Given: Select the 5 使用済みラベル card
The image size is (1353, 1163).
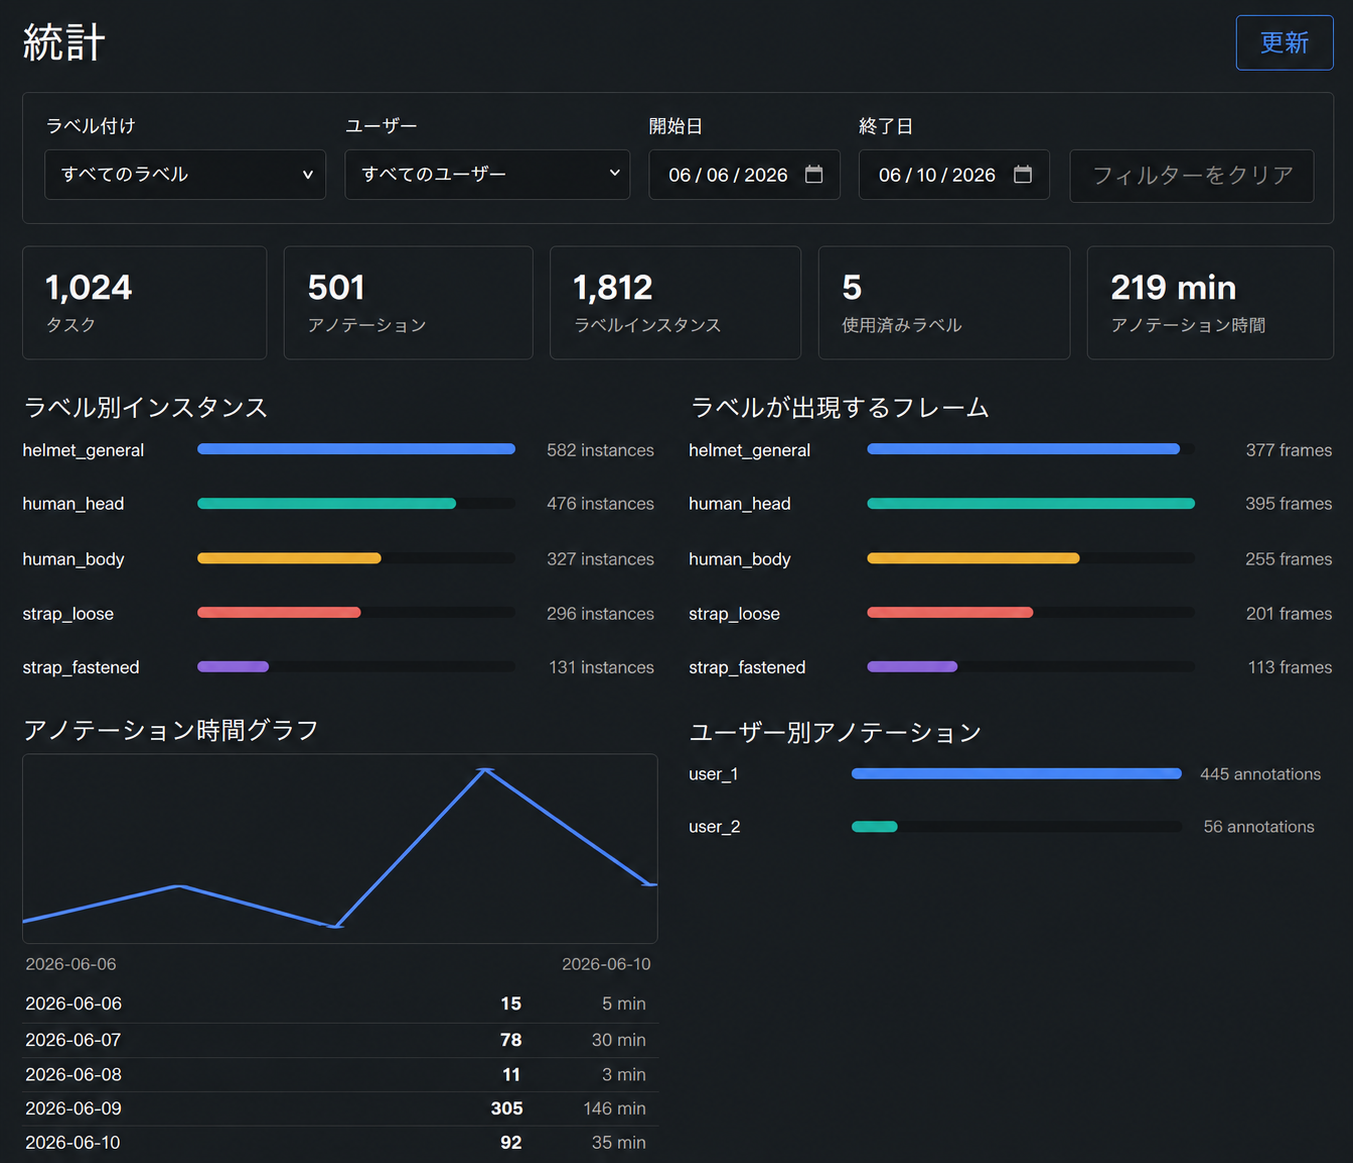Looking at the screenshot, I should (944, 303).
